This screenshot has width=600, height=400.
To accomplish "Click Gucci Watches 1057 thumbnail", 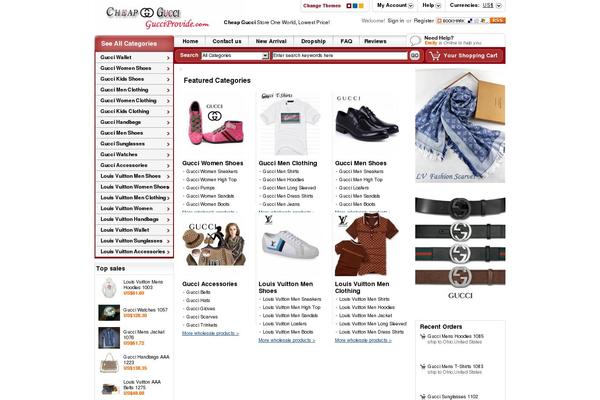I will tap(109, 313).
